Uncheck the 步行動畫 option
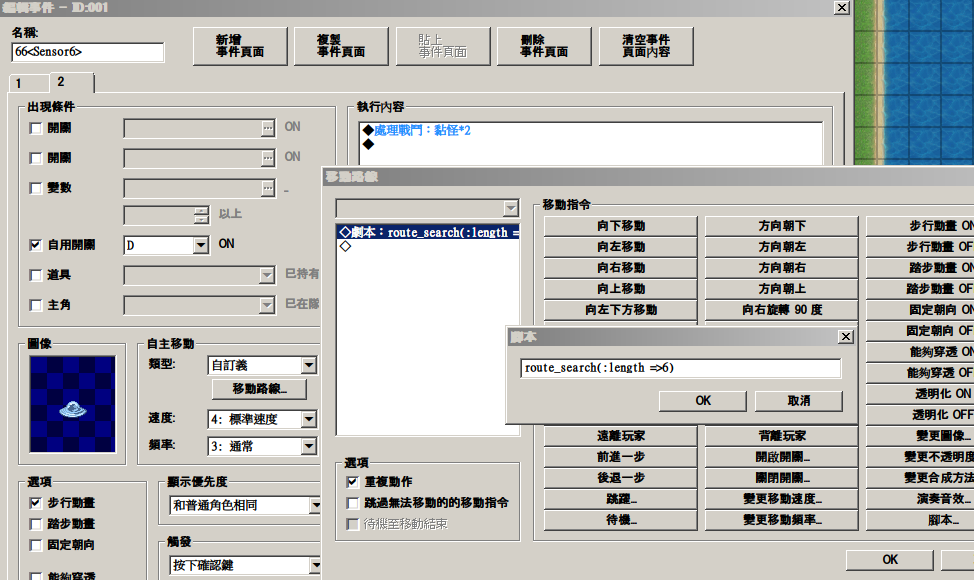 [35, 503]
